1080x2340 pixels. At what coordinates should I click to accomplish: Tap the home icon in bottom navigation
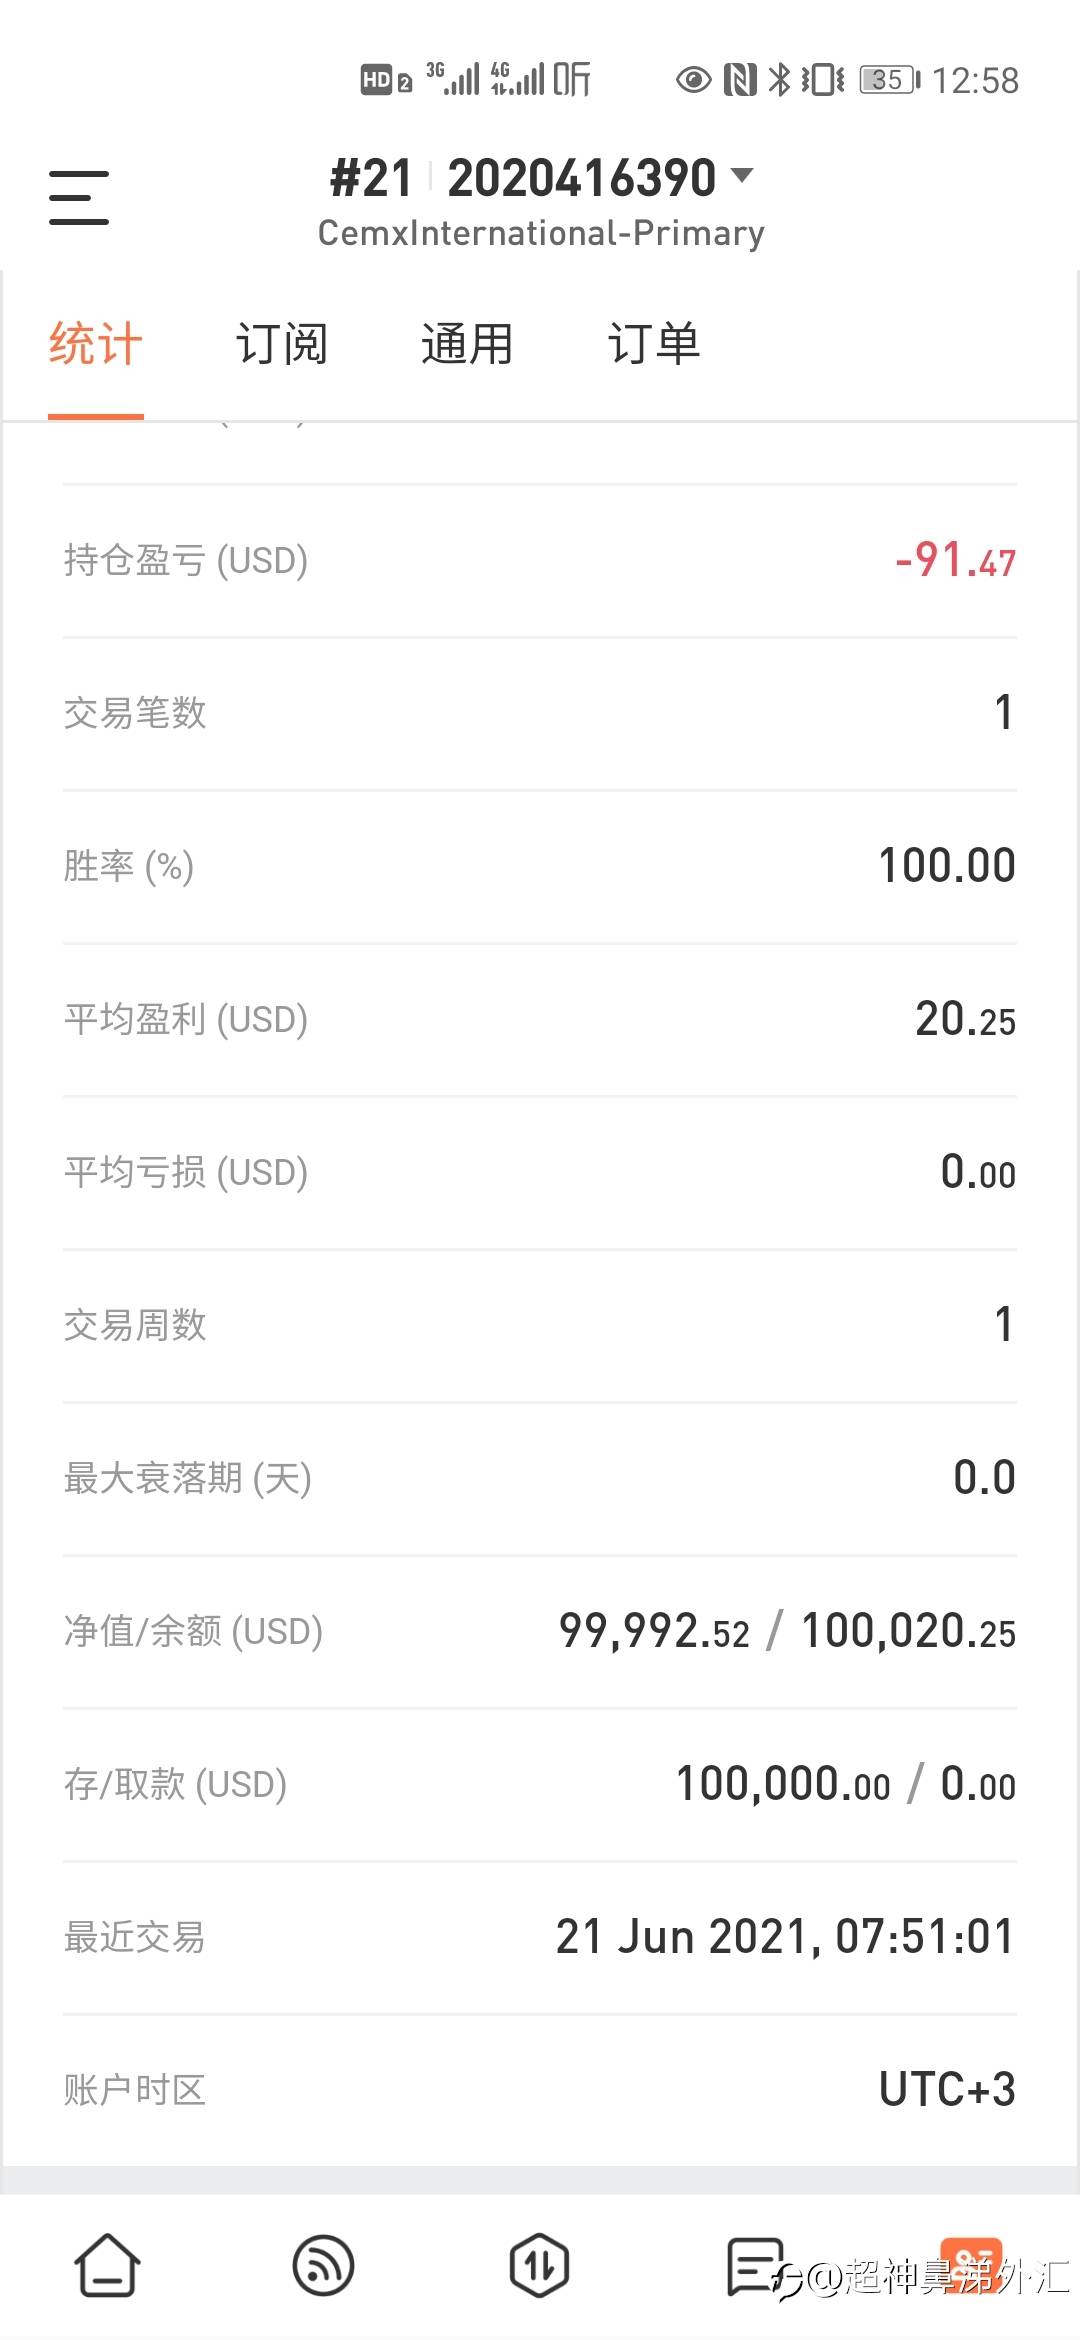[x=107, y=2265]
